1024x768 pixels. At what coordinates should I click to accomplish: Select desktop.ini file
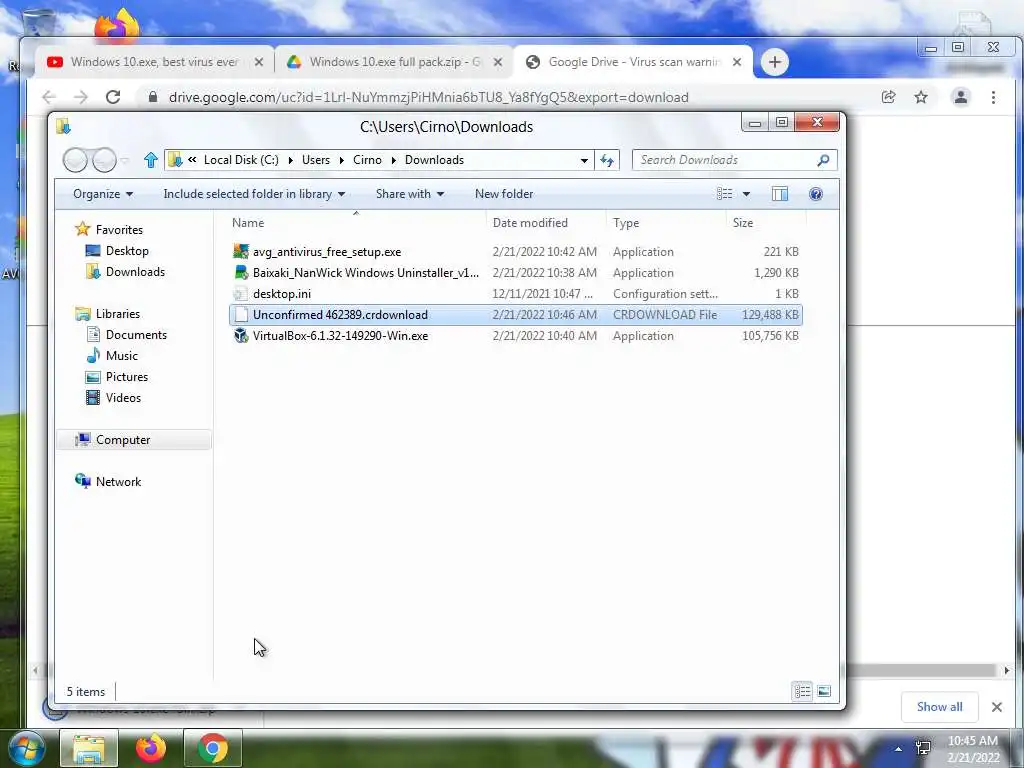[515, 294]
